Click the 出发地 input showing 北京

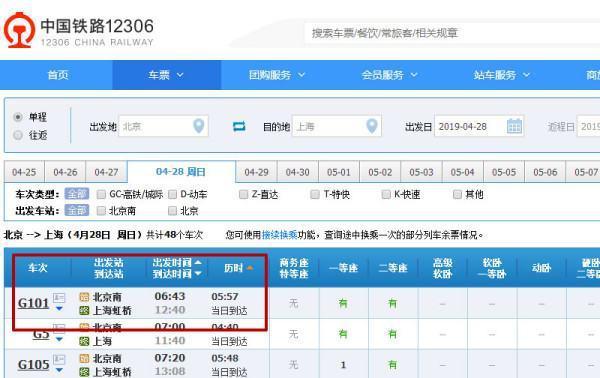(163, 126)
